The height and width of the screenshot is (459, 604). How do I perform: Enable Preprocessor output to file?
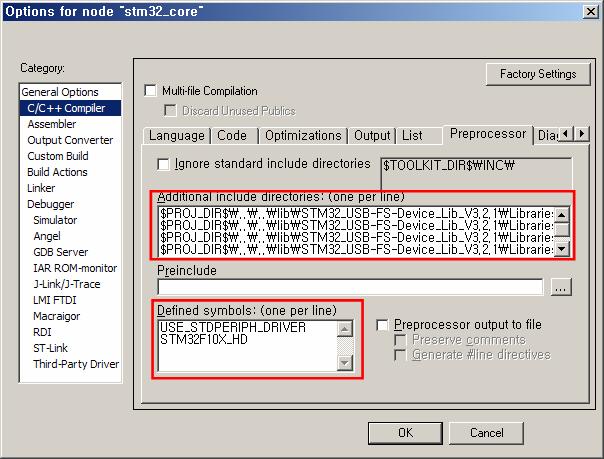tap(383, 325)
